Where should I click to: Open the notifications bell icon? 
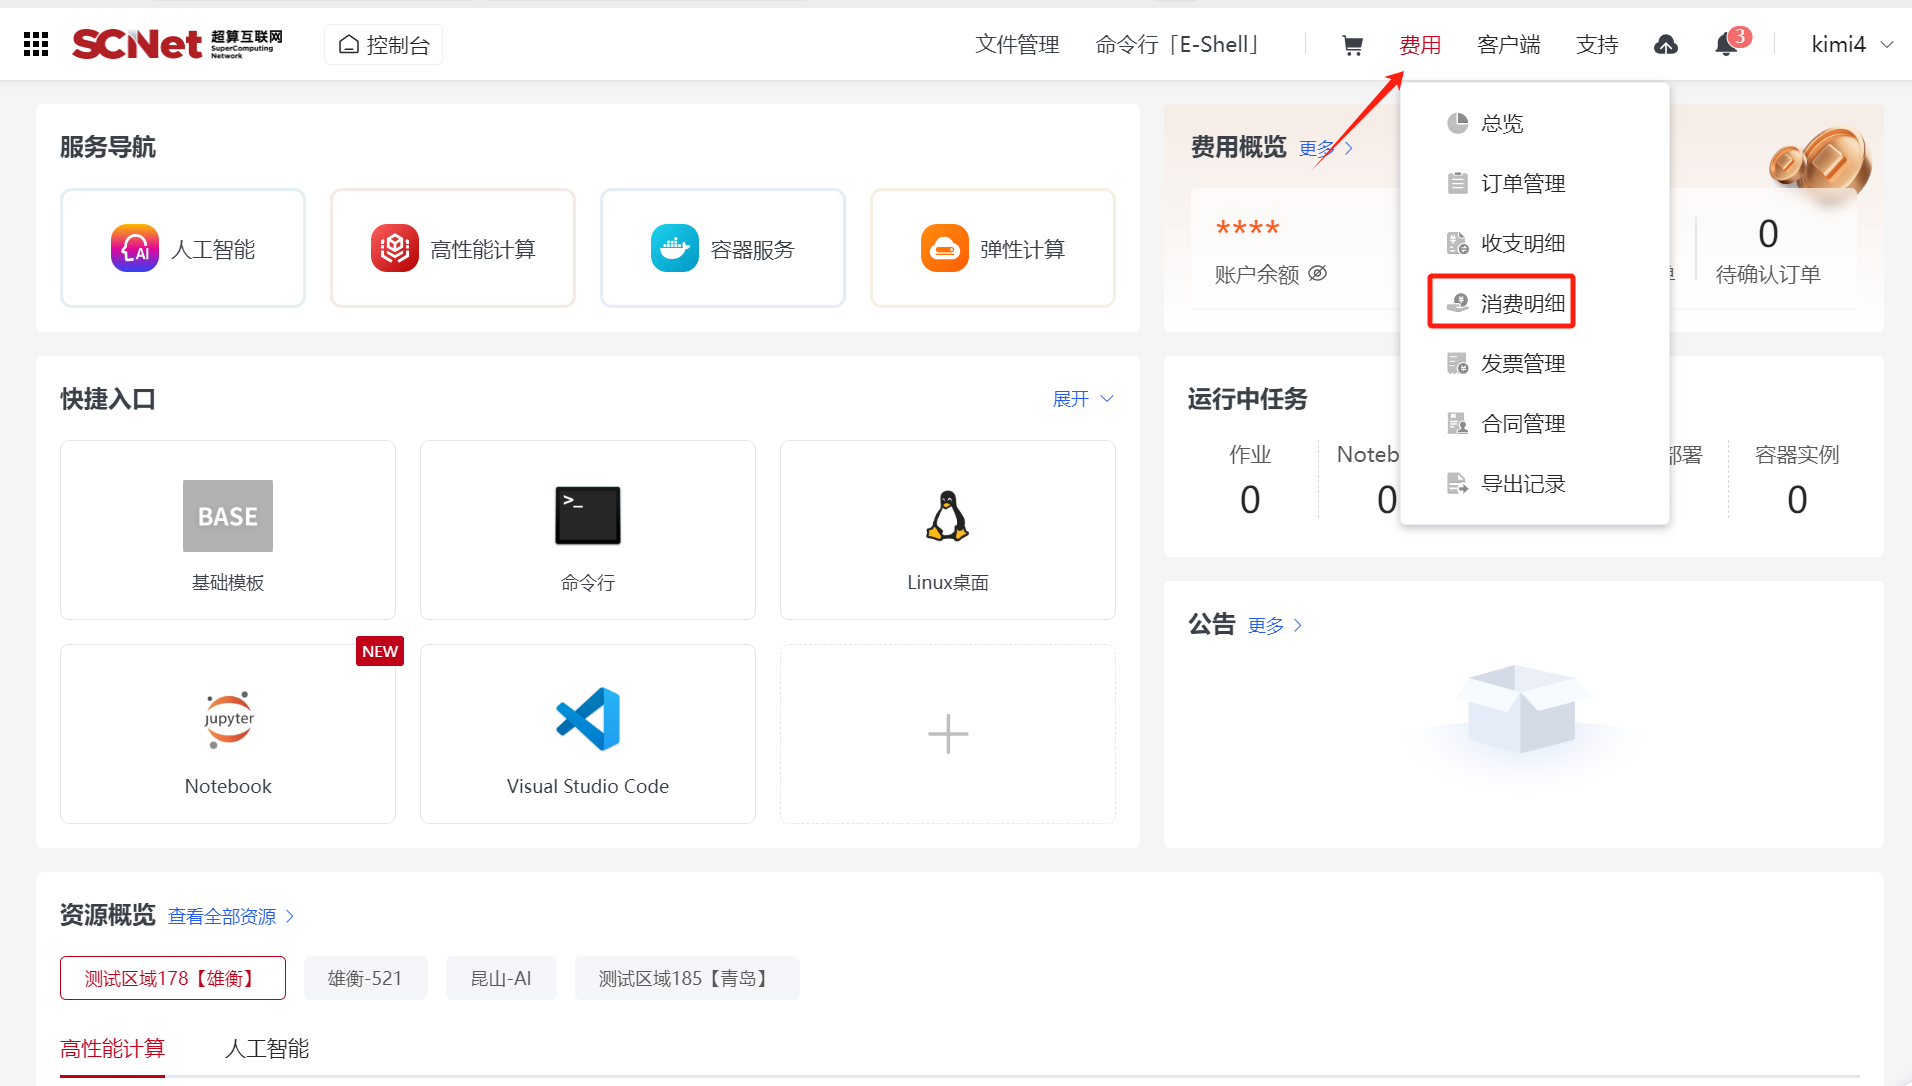coord(1726,45)
